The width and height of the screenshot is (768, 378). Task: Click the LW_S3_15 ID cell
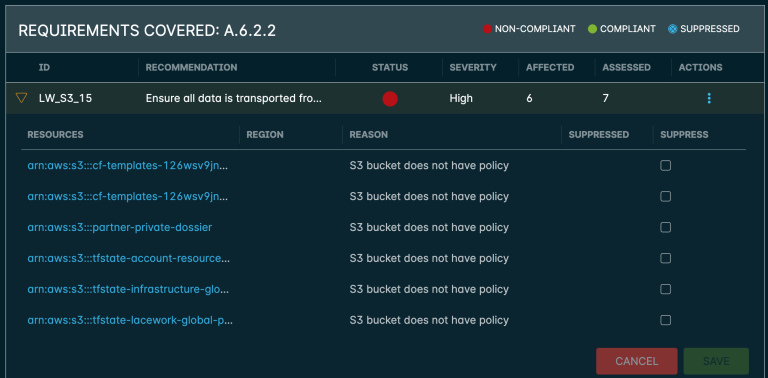65,98
